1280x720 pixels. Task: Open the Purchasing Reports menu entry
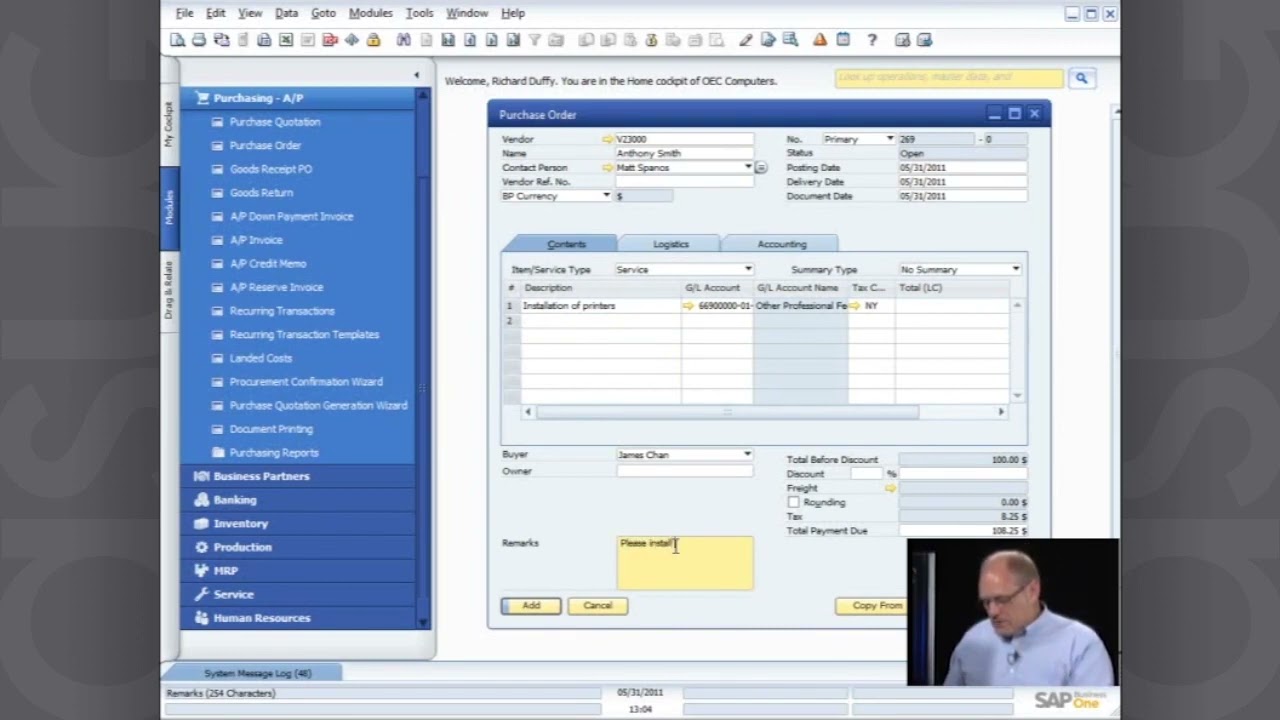coord(274,453)
